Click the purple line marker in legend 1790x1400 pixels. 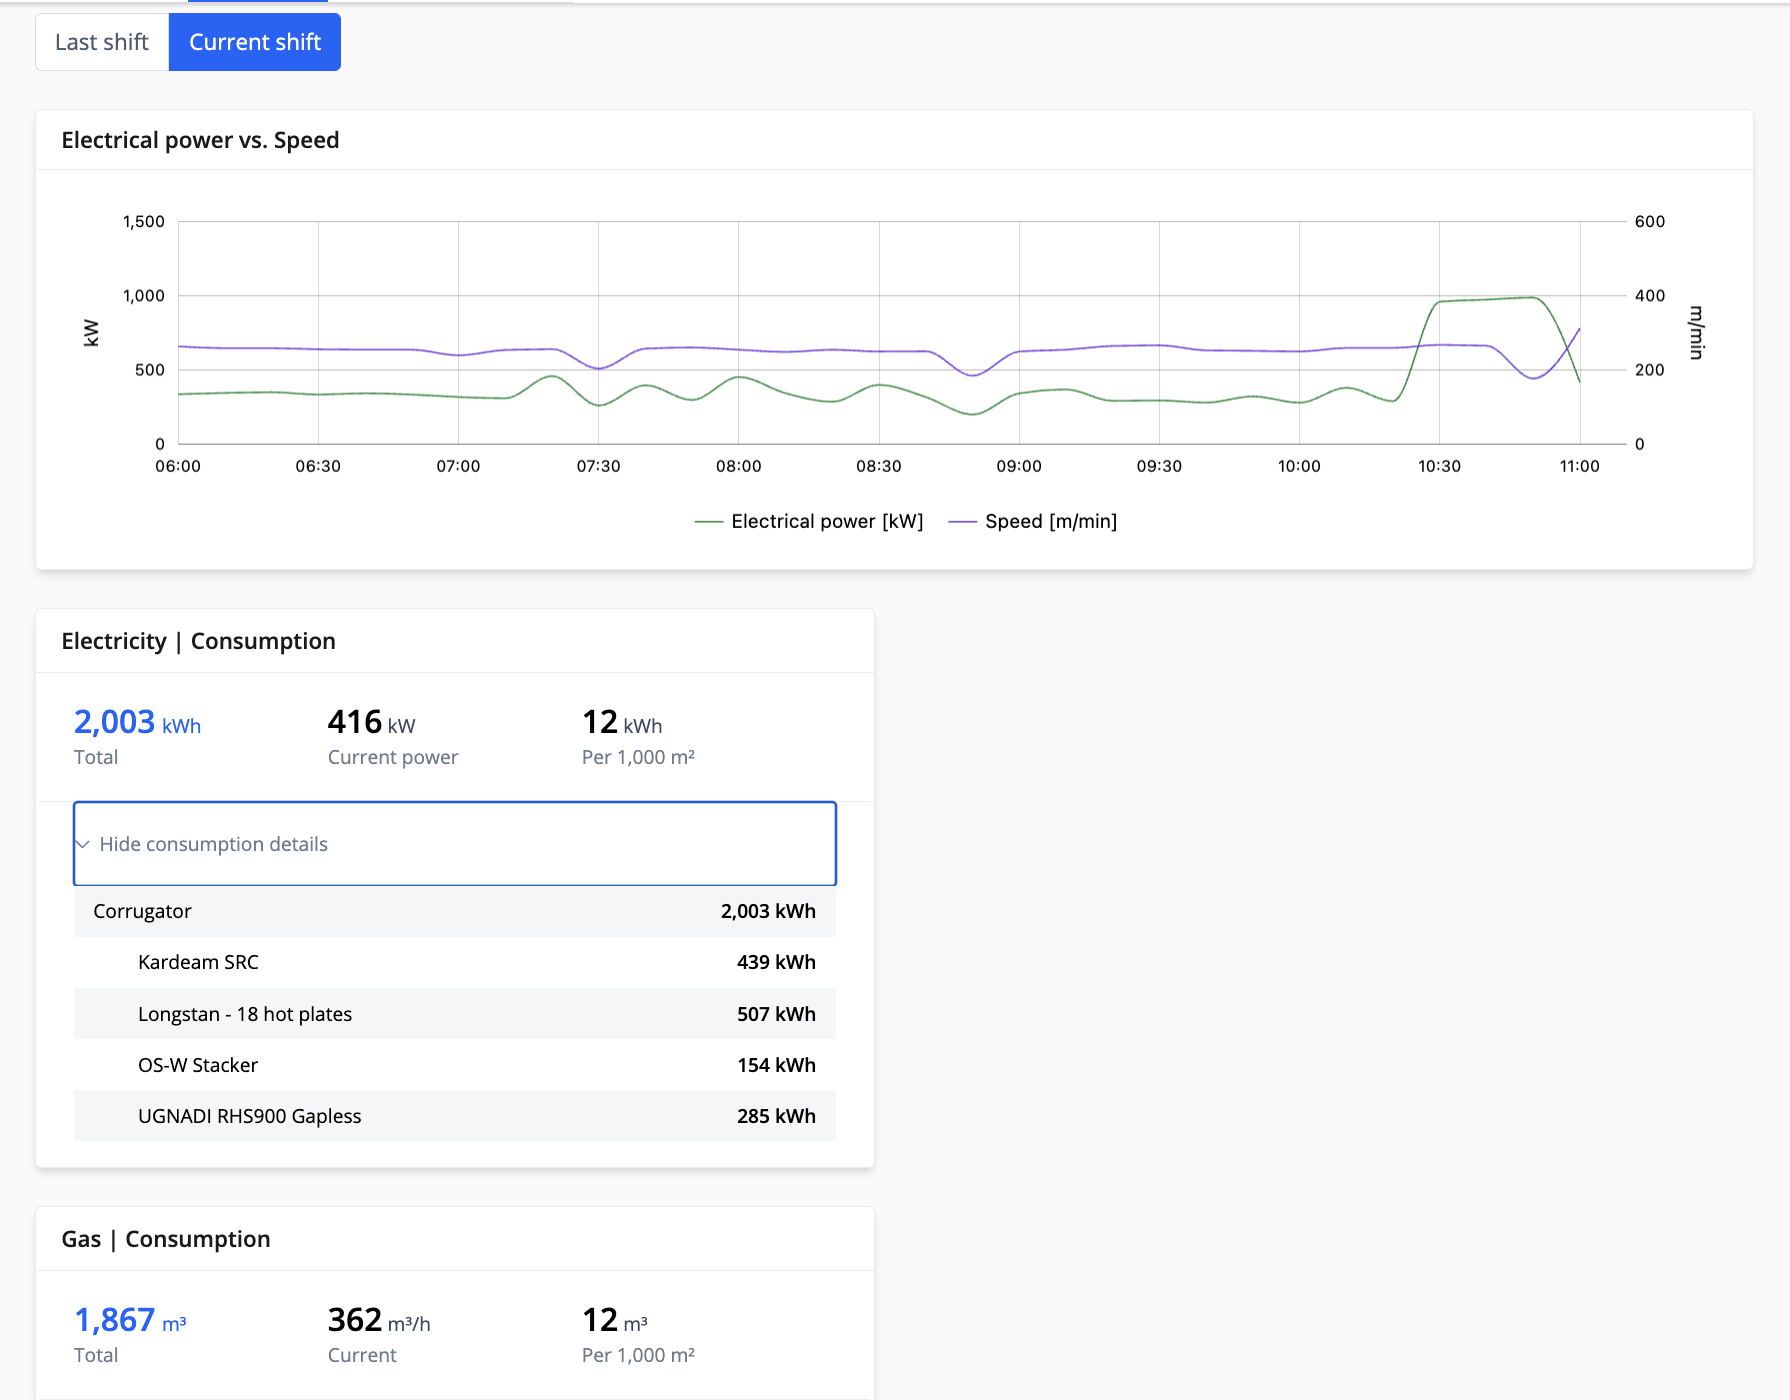coord(962,521)
